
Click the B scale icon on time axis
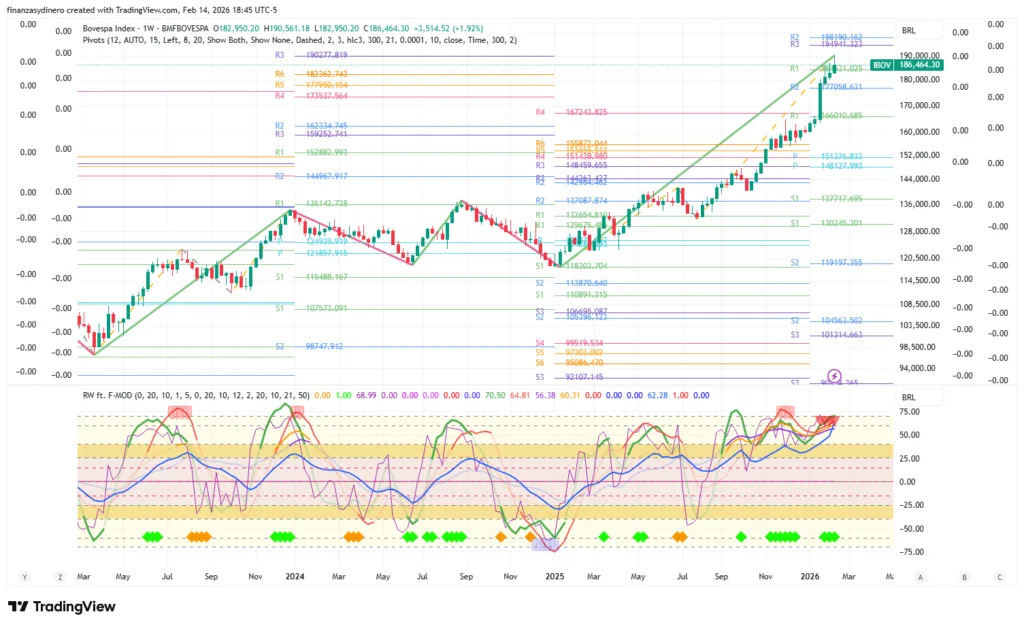[x=964, y=577]
